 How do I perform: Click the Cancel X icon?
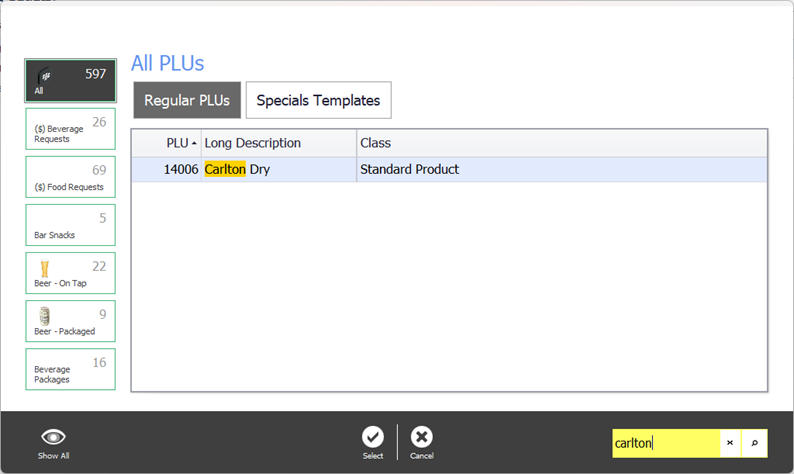(422, 437)
